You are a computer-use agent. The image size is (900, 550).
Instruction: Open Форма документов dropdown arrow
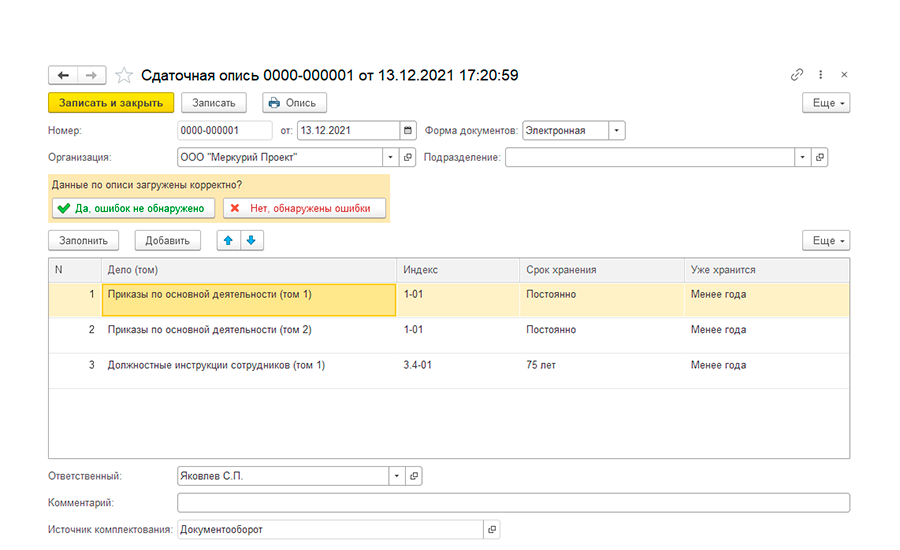(616, 130)
